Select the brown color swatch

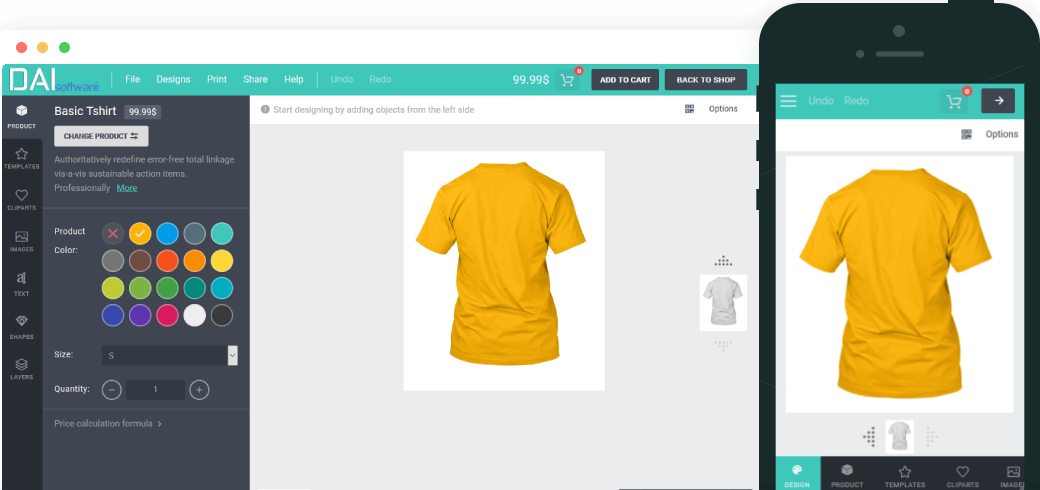point(140,261)
